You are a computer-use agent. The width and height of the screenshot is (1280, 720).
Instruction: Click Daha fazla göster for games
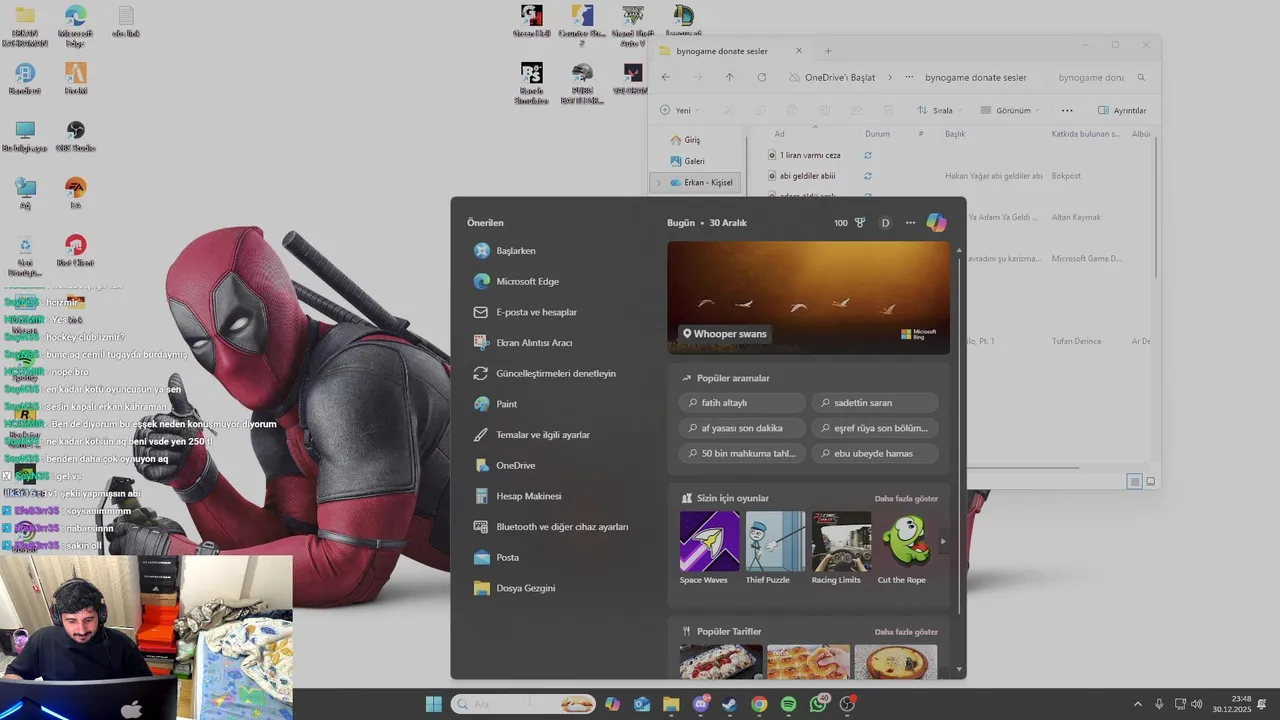pos(906,498)
